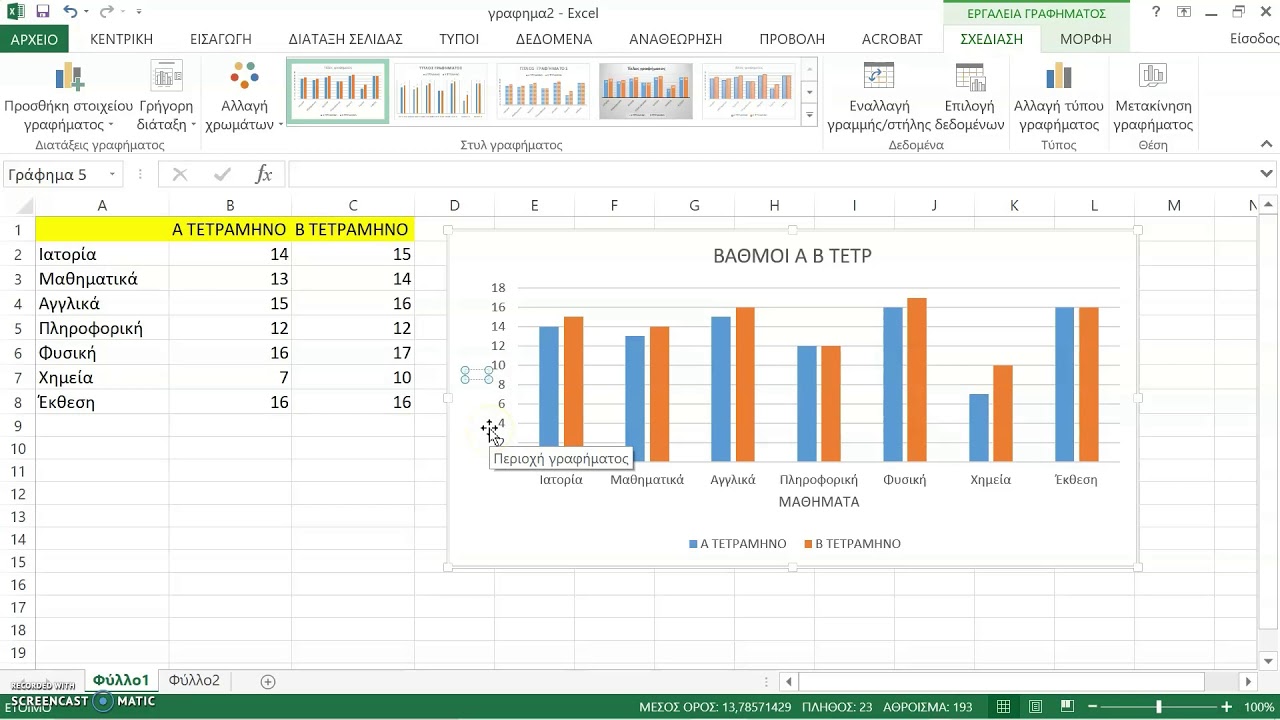
Task: Switch to Page Break Preview icon
Action: (1069, 707)
